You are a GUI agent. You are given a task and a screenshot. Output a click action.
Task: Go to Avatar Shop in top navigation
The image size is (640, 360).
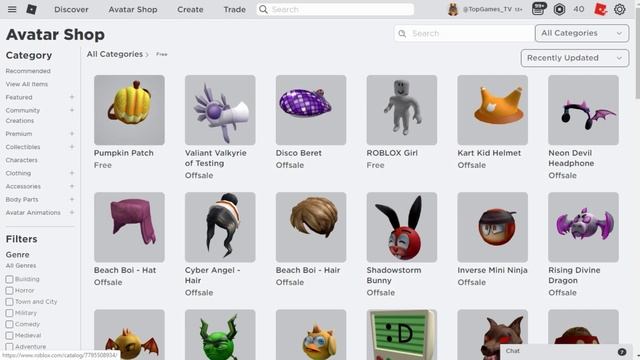coord(133,9)
